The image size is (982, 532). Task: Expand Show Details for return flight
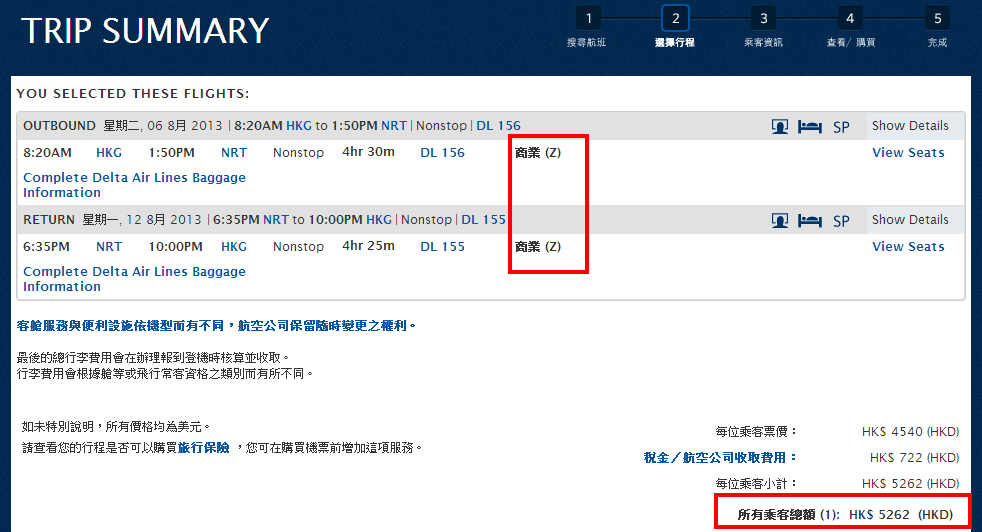(909, 220)
